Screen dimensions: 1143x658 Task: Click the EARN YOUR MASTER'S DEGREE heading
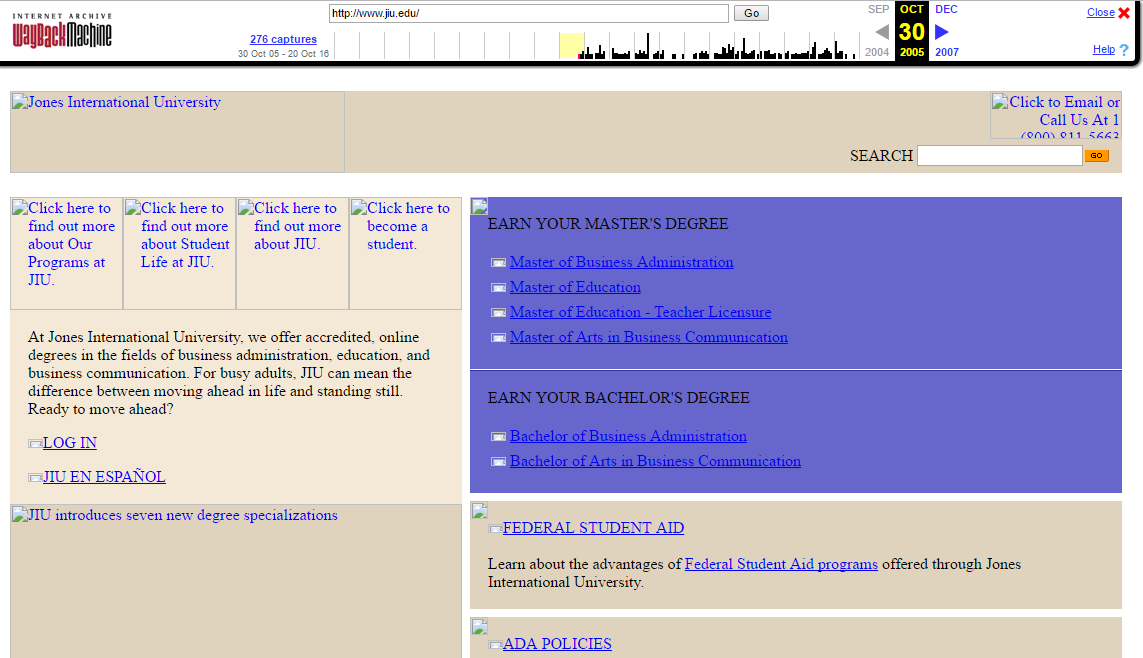(608, 224)
